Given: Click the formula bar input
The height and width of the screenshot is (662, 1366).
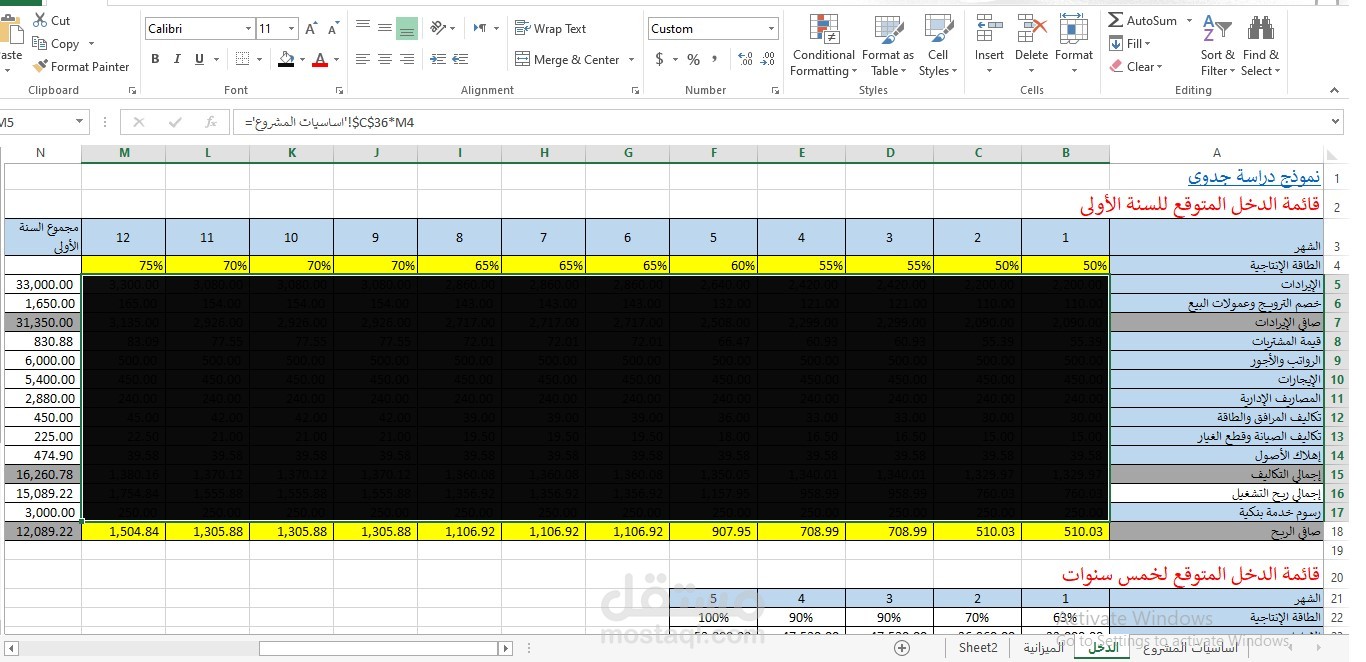Looking at the screenshot, I should coord(780,122).
